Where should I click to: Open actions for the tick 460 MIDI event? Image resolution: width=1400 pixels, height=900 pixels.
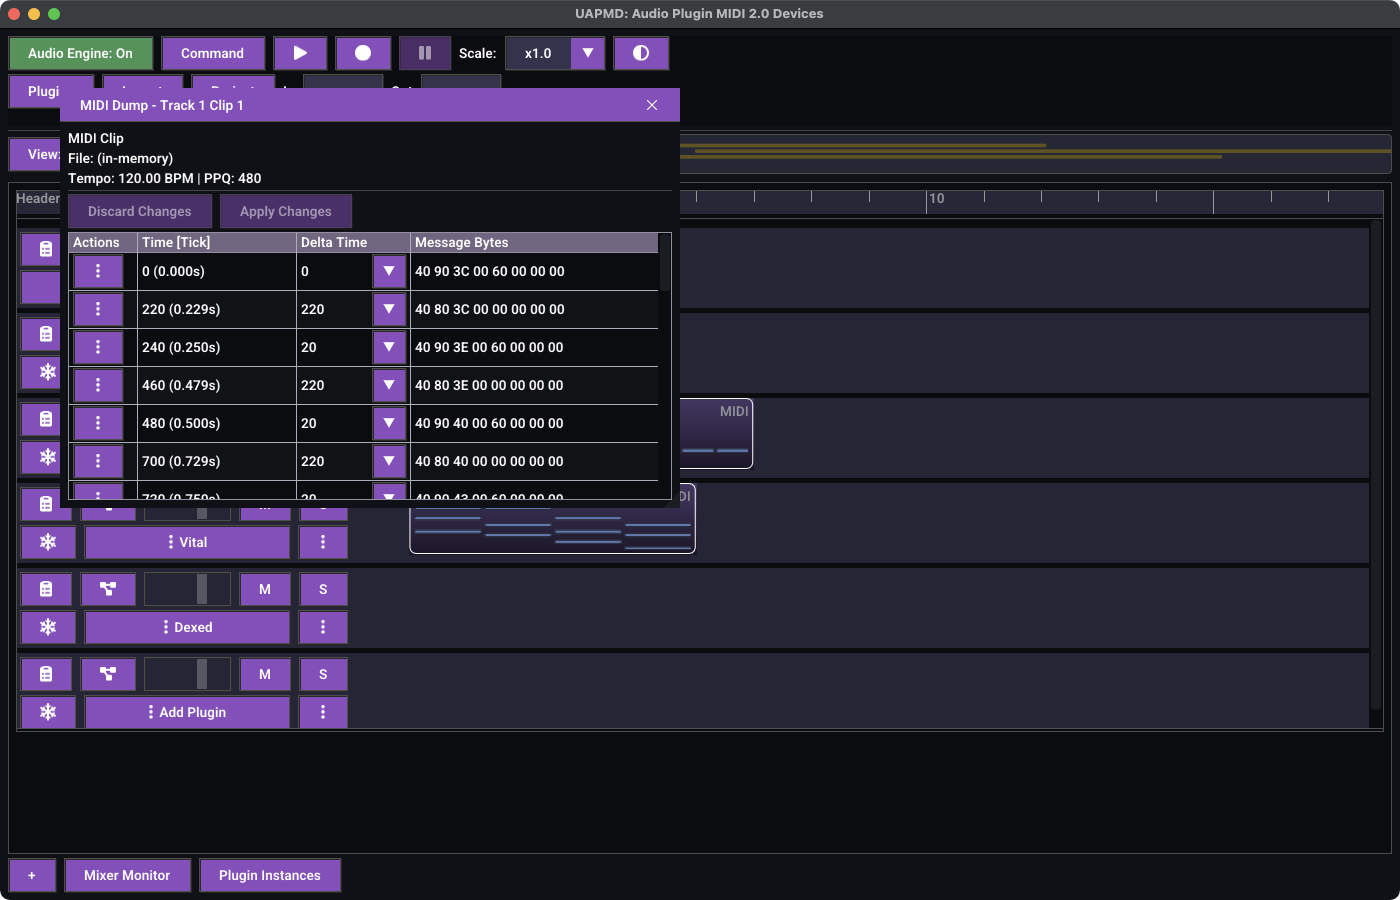pyautogui.click(x=98, y=385)
